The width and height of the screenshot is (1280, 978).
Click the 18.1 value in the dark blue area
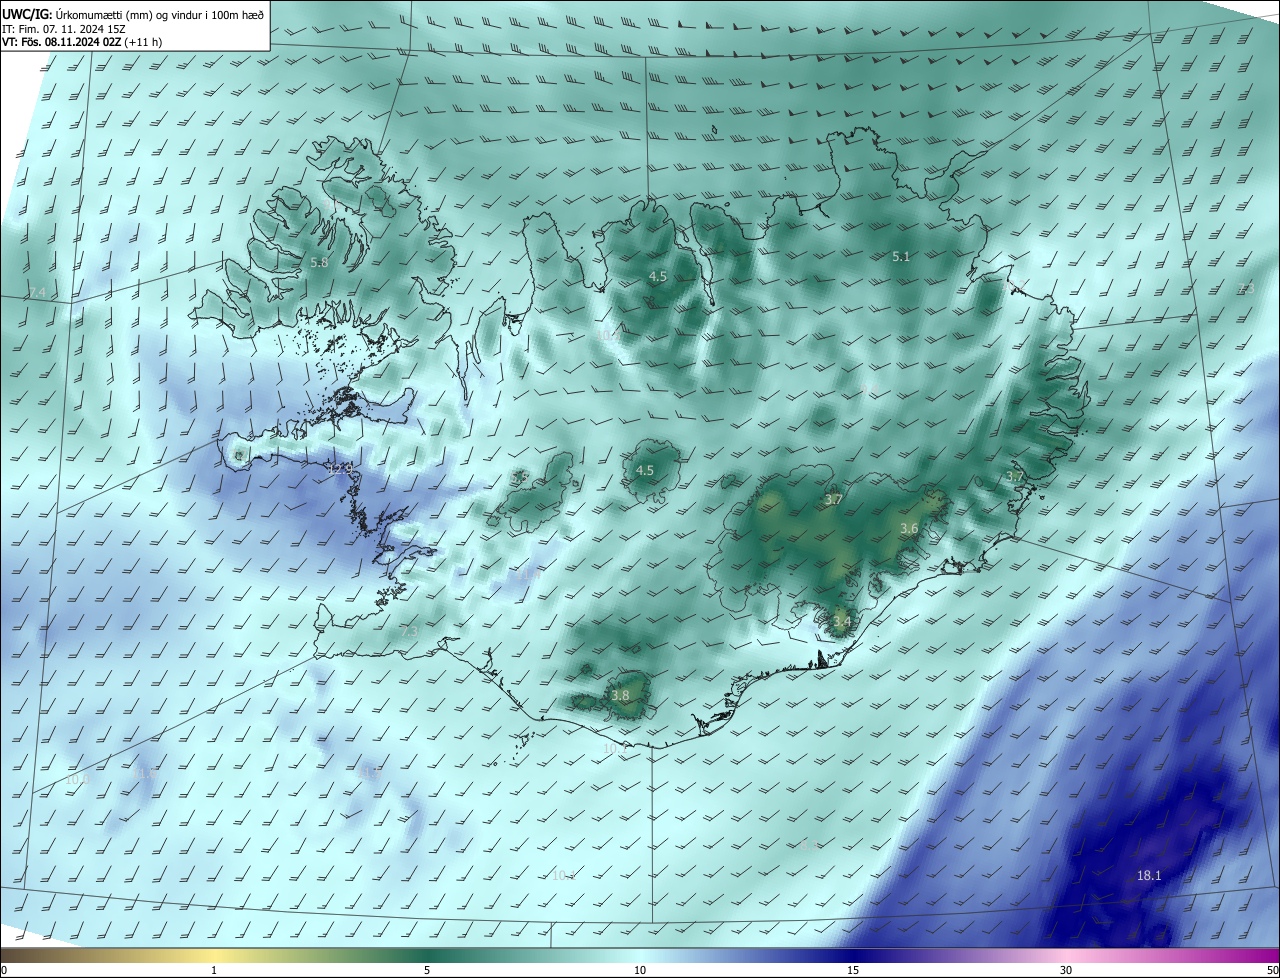1149,875
